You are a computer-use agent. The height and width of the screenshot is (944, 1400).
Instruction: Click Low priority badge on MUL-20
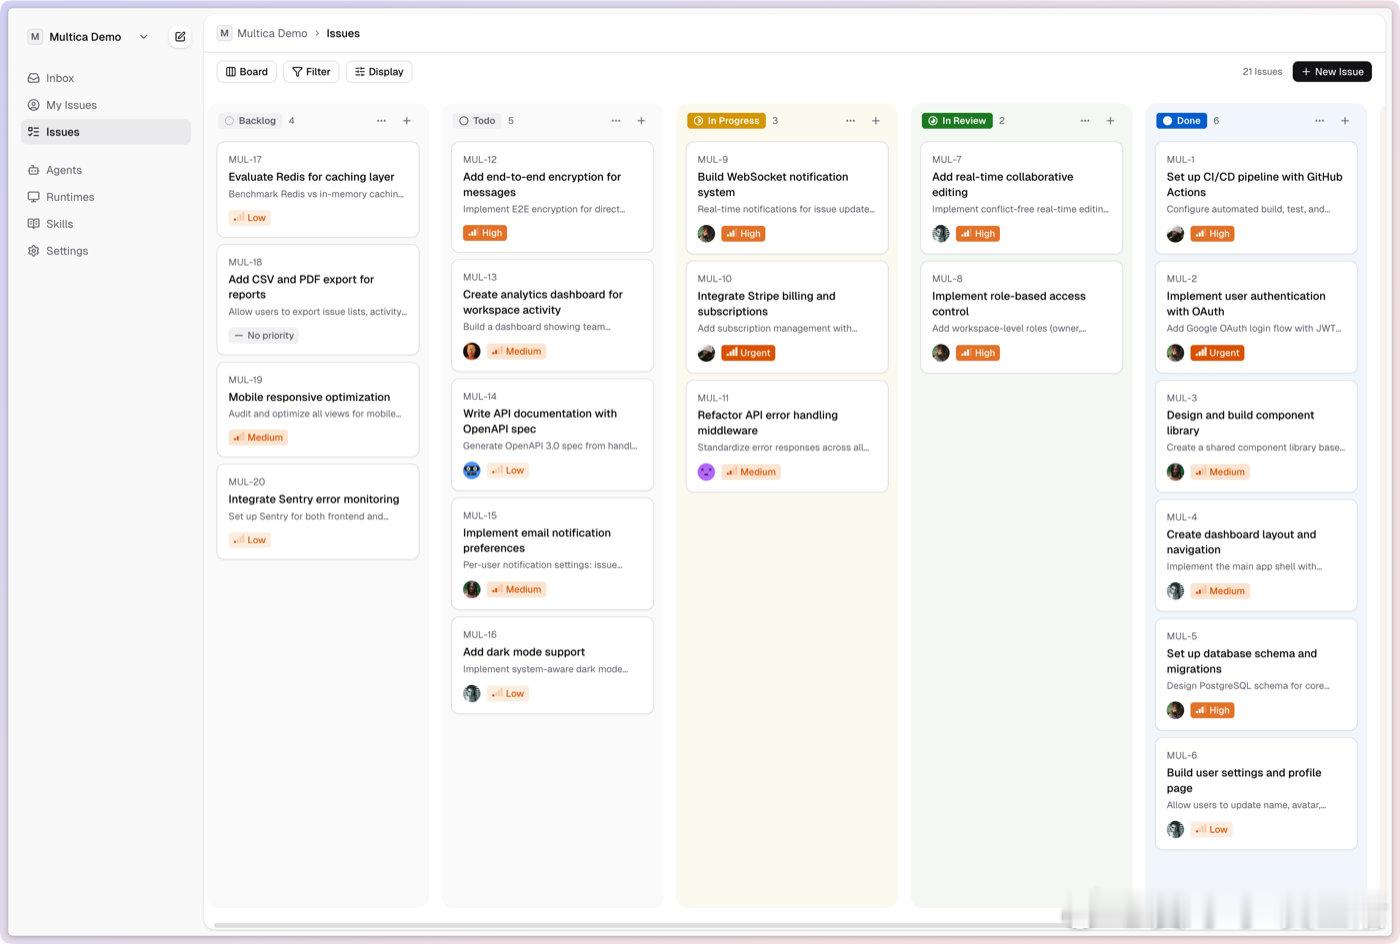pyautogui.click(x=250, y=540)
